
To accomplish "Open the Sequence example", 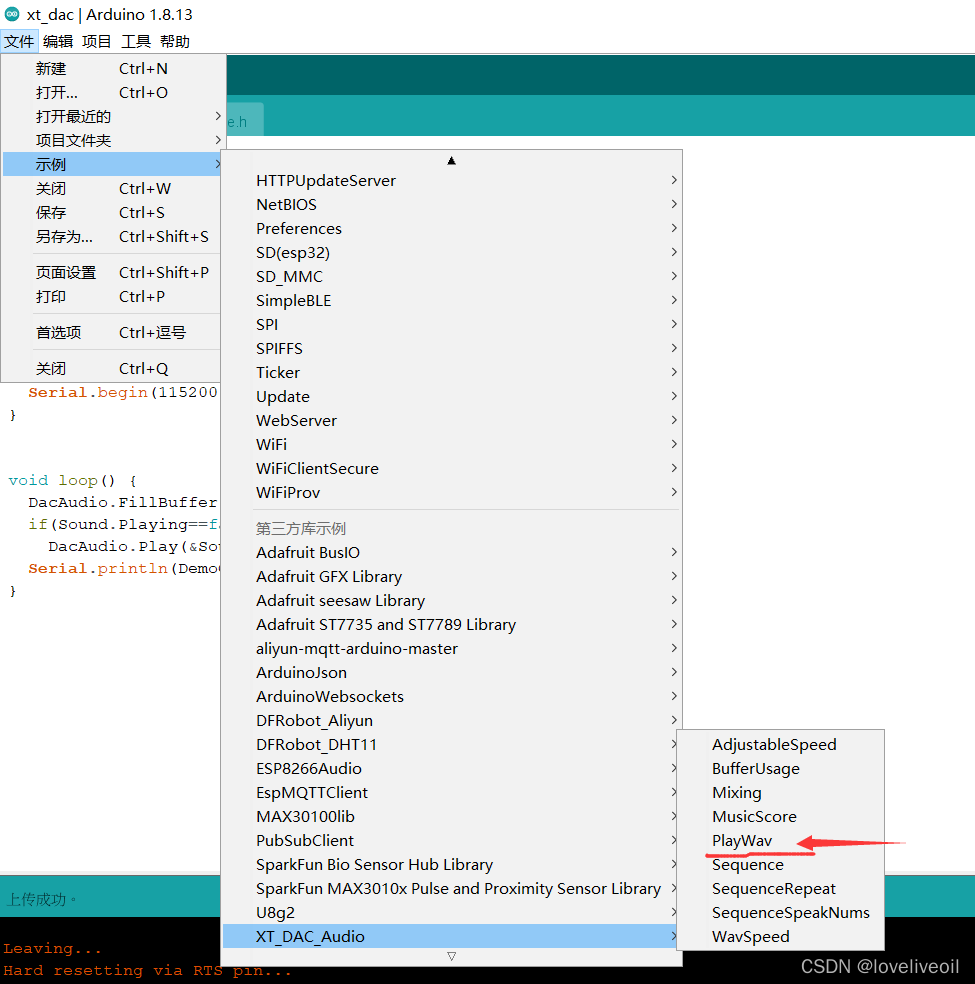I will coord(781,864).
